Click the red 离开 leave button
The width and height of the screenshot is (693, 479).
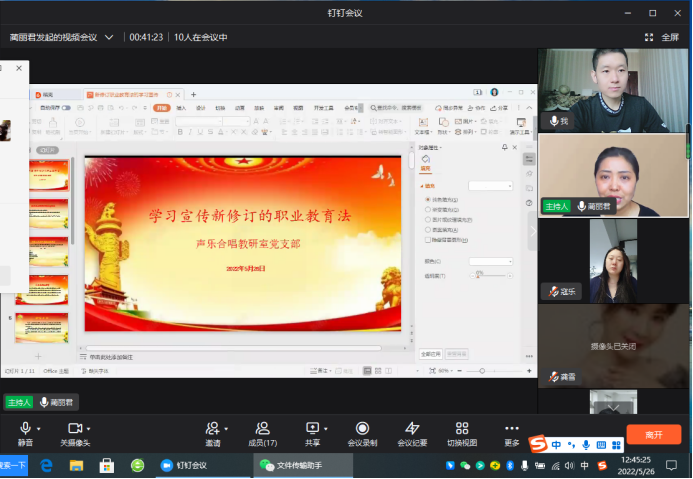pyautogui.click(x=653, y=435)
